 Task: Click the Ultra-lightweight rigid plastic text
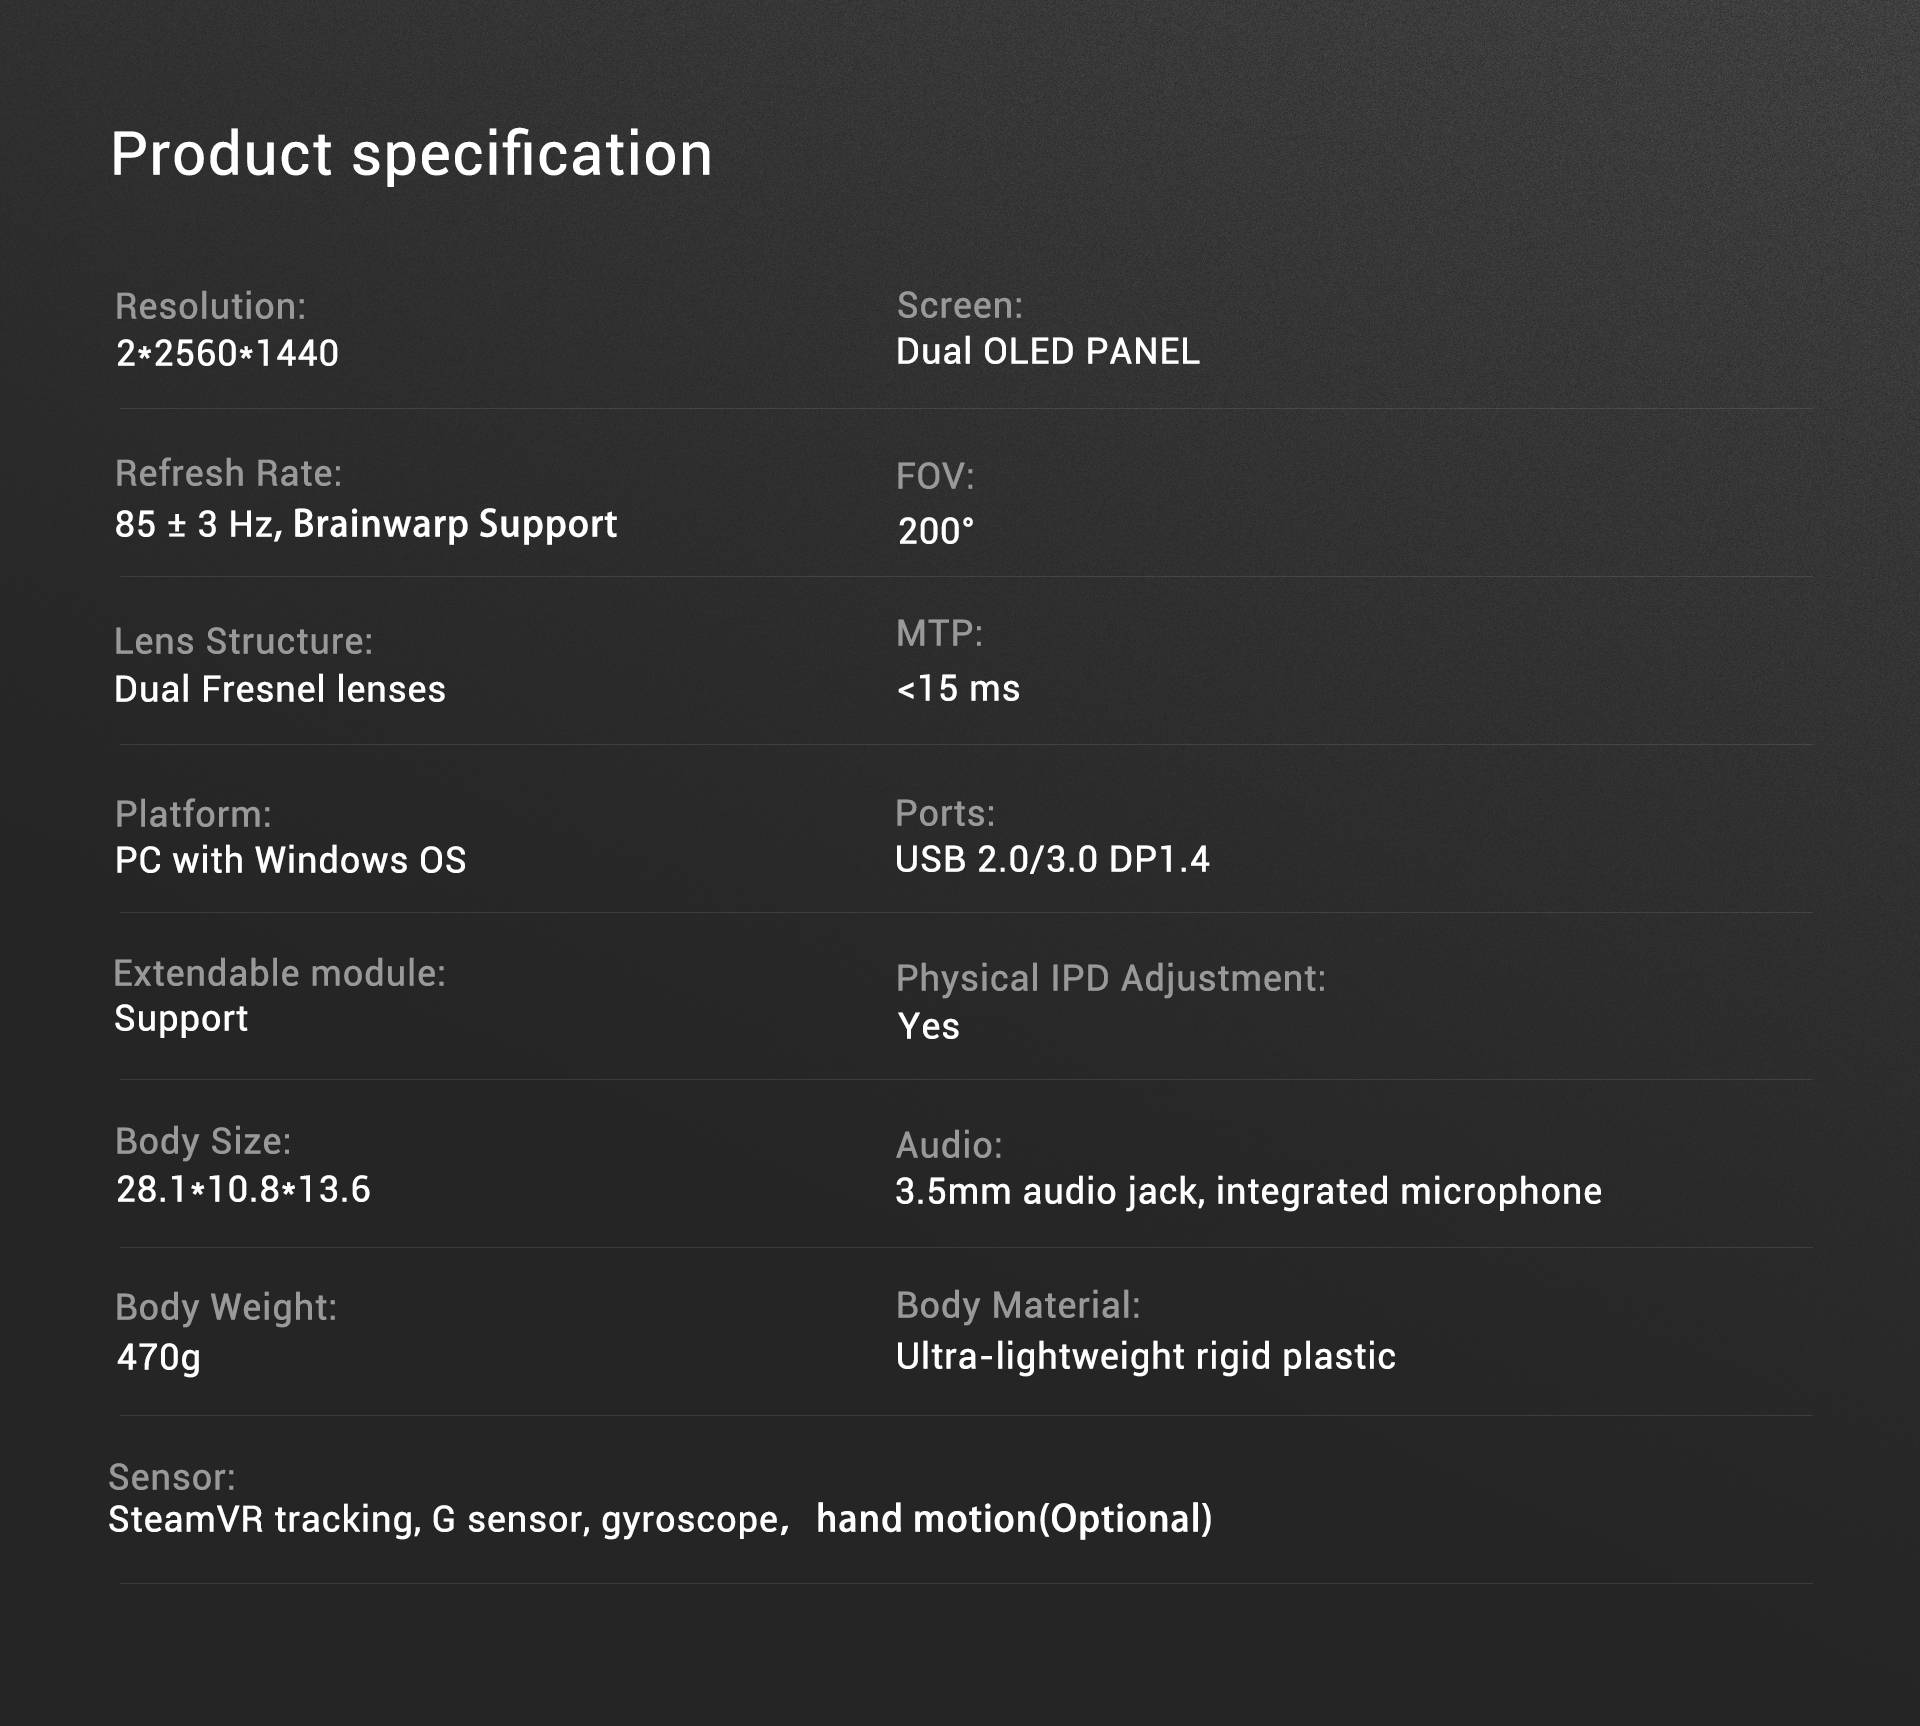(1145, 1357)
